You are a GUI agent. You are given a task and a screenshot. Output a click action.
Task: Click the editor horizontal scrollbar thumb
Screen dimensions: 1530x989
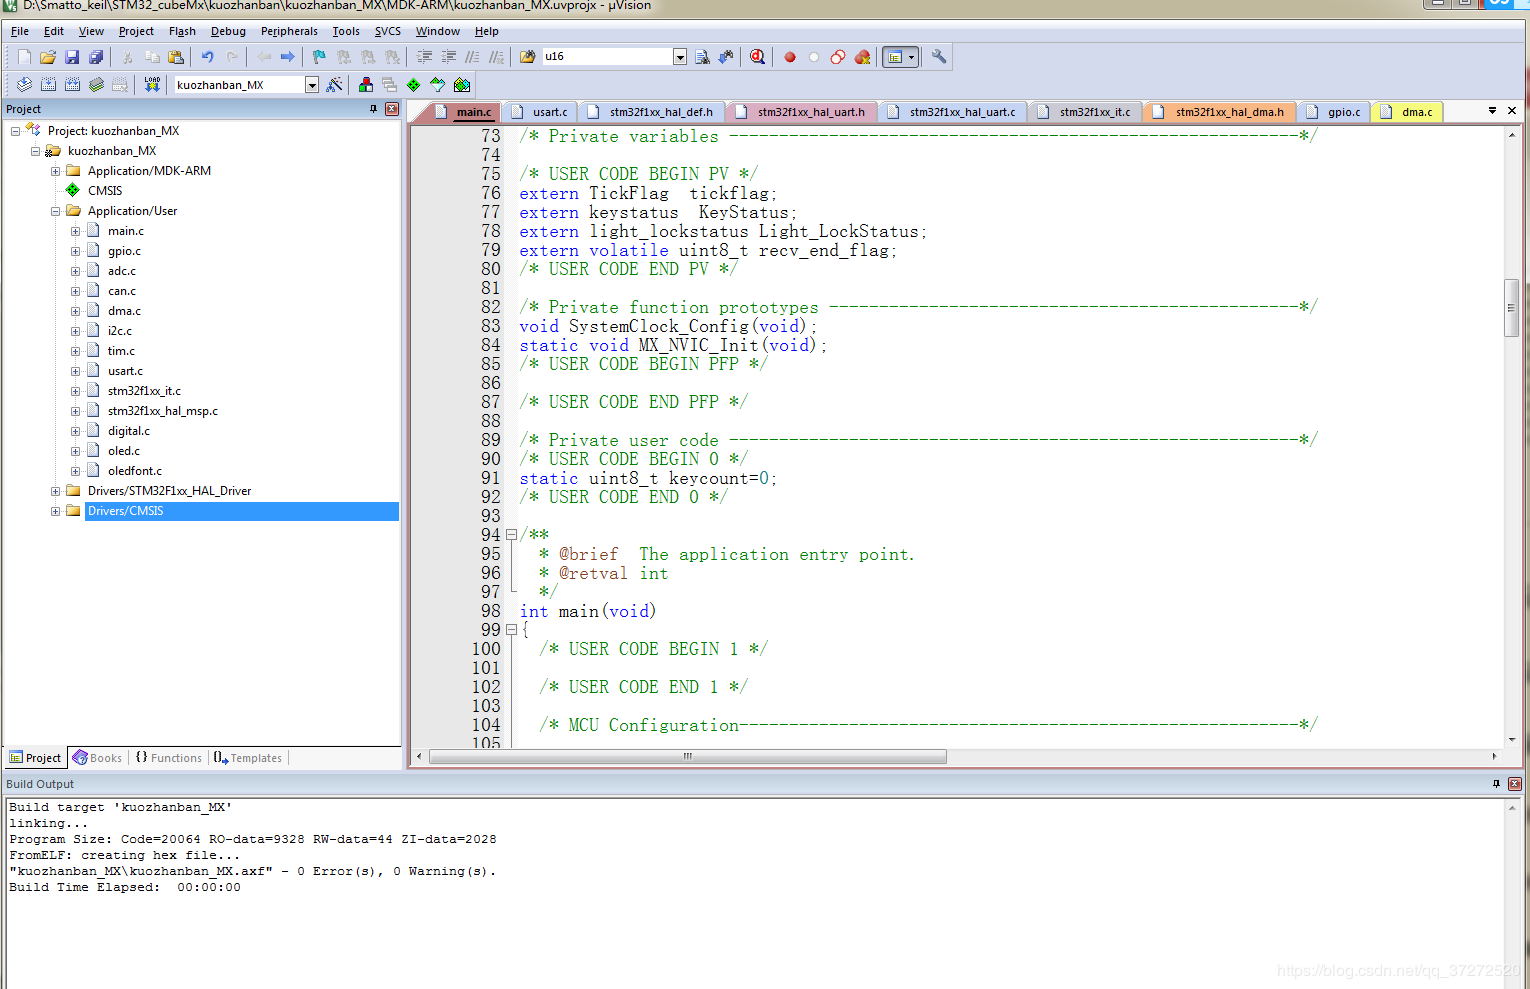687,757
